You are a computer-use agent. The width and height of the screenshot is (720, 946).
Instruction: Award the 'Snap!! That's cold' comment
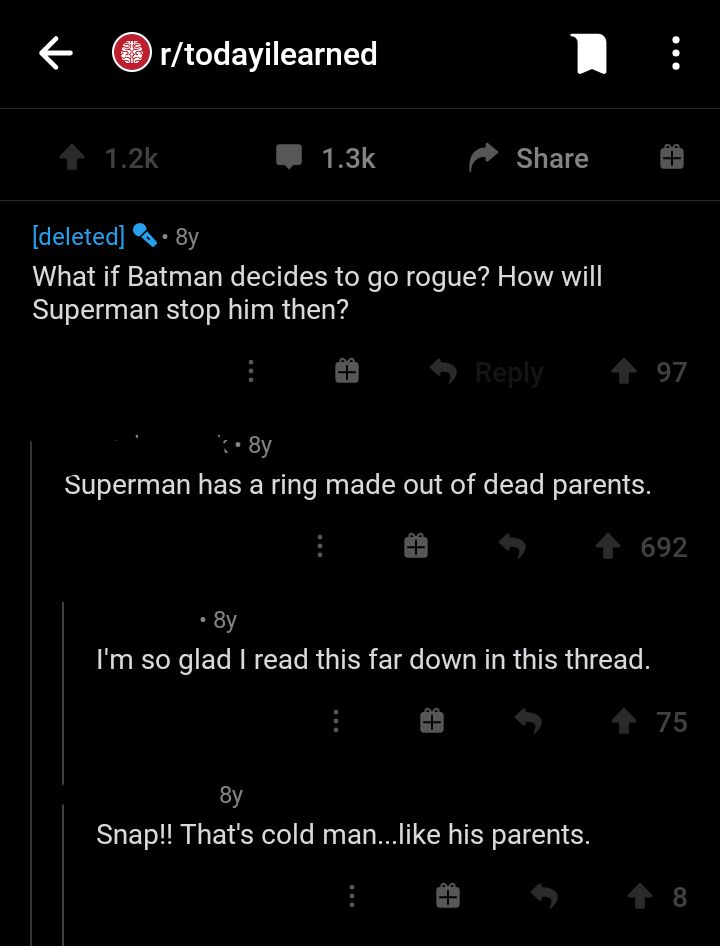(448, 896)
